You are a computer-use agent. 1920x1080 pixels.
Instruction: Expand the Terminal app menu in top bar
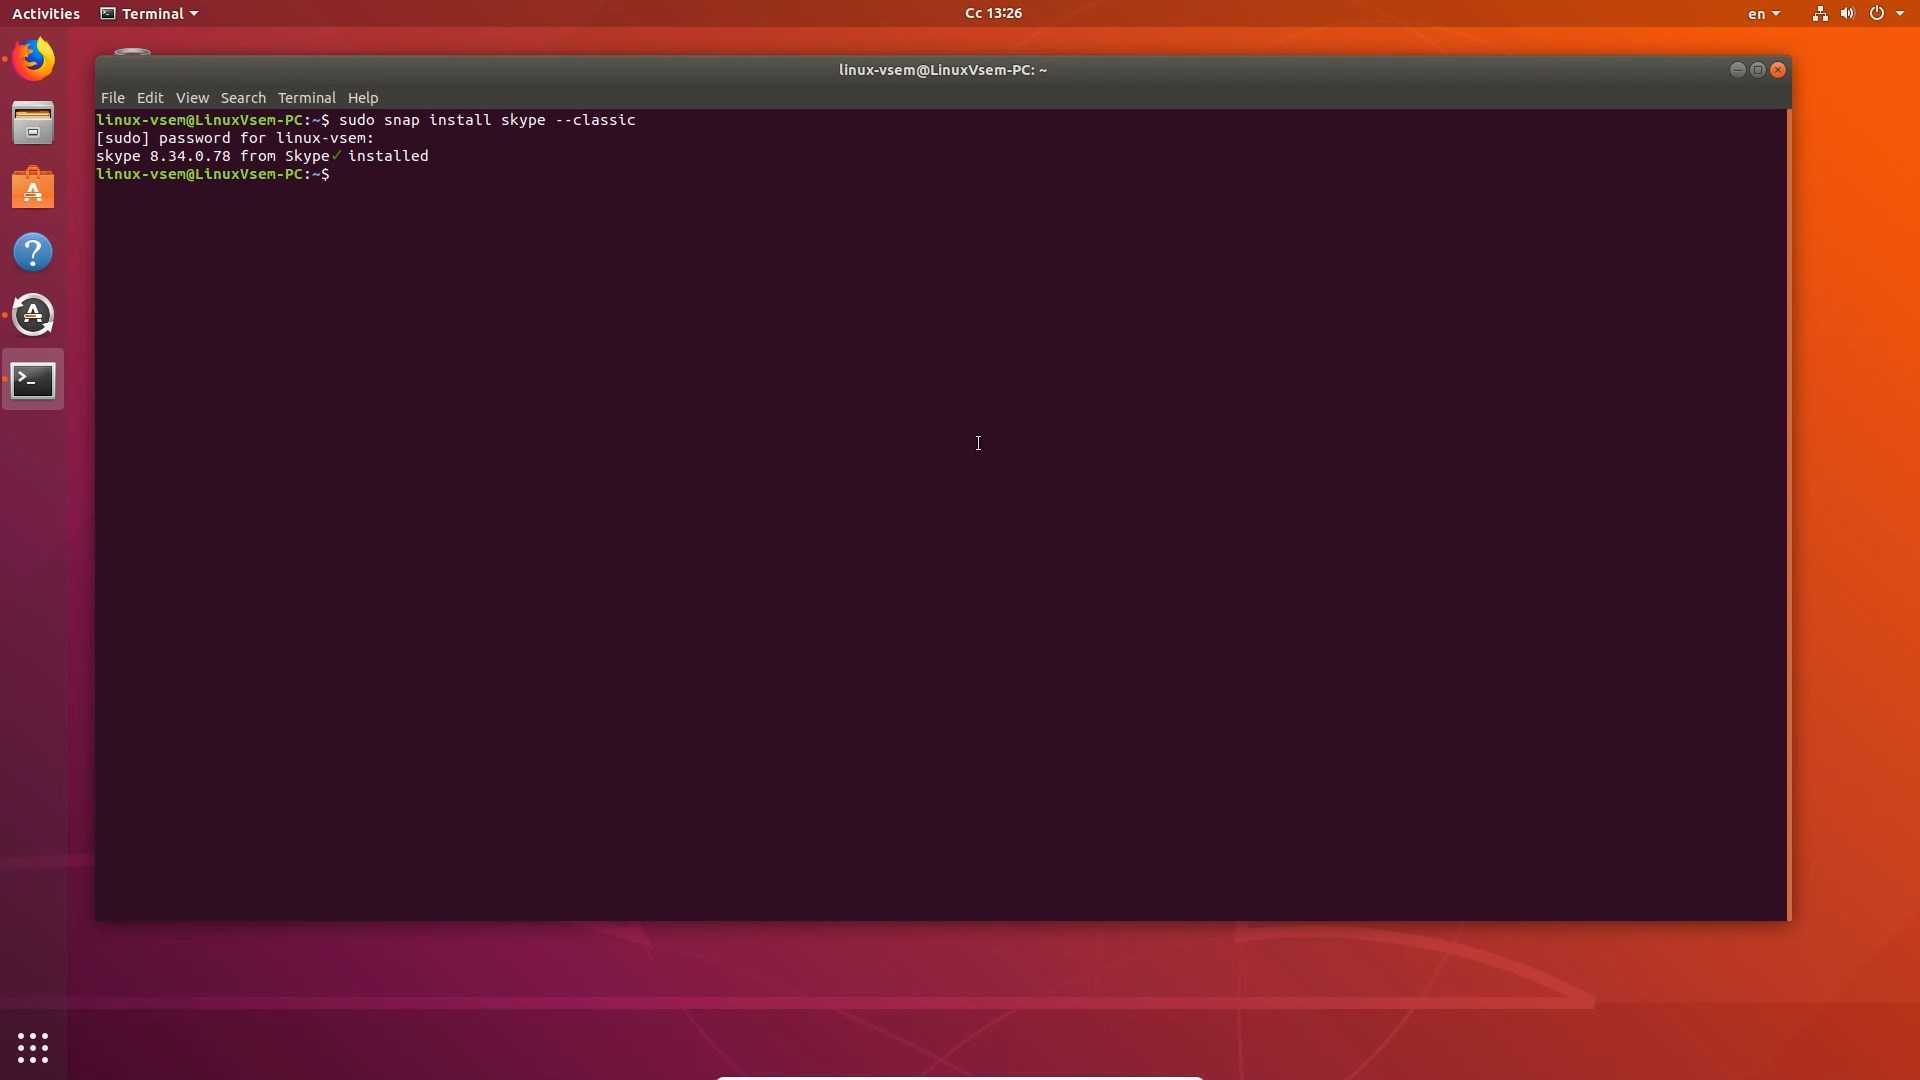click(149, 14)
